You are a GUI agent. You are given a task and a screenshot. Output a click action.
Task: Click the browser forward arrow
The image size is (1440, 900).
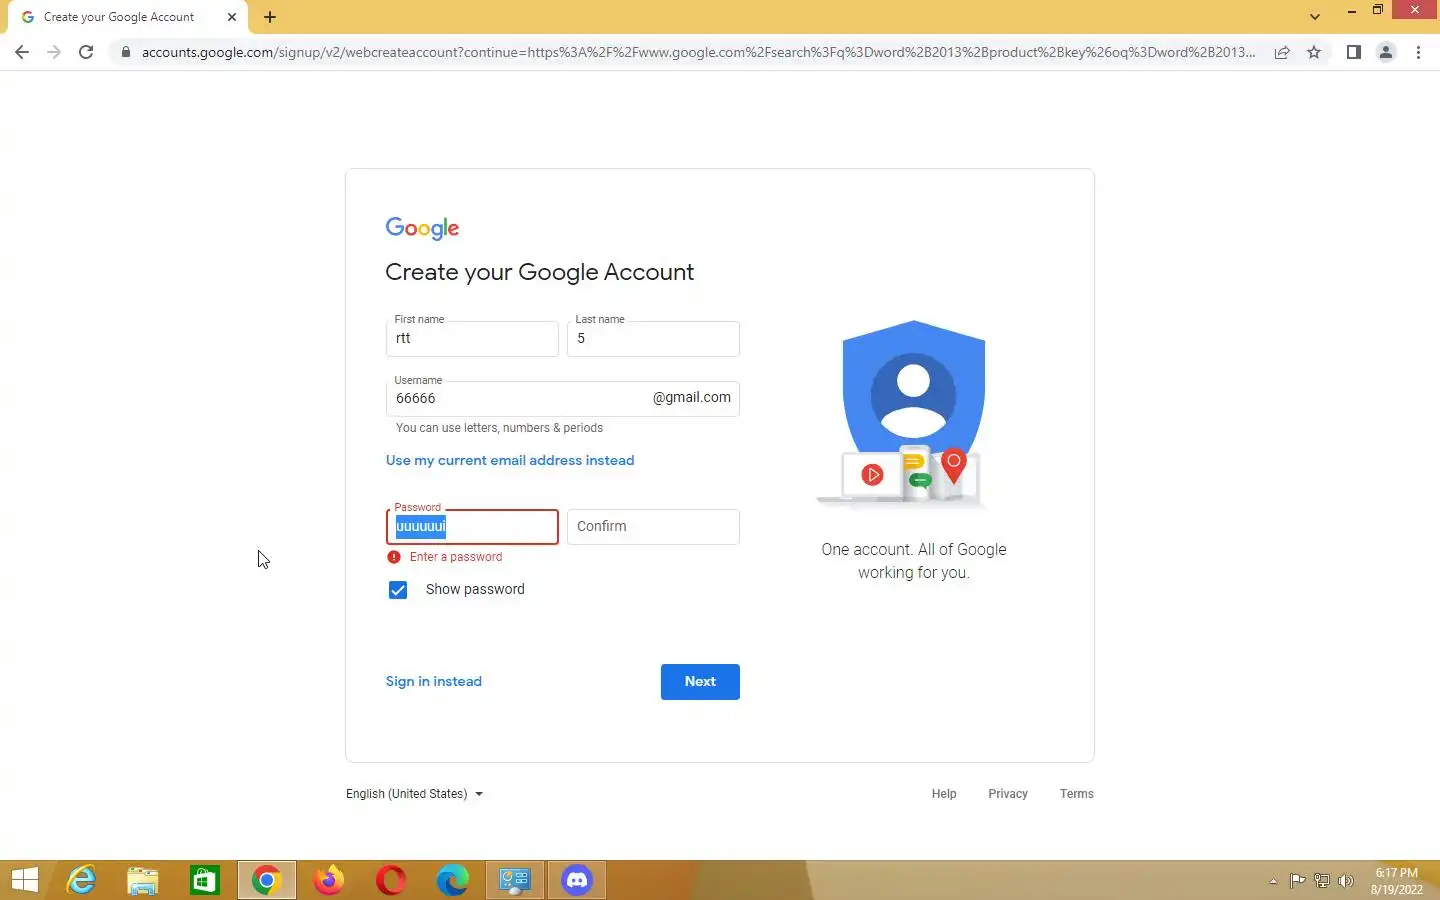(x=54, y=52)
